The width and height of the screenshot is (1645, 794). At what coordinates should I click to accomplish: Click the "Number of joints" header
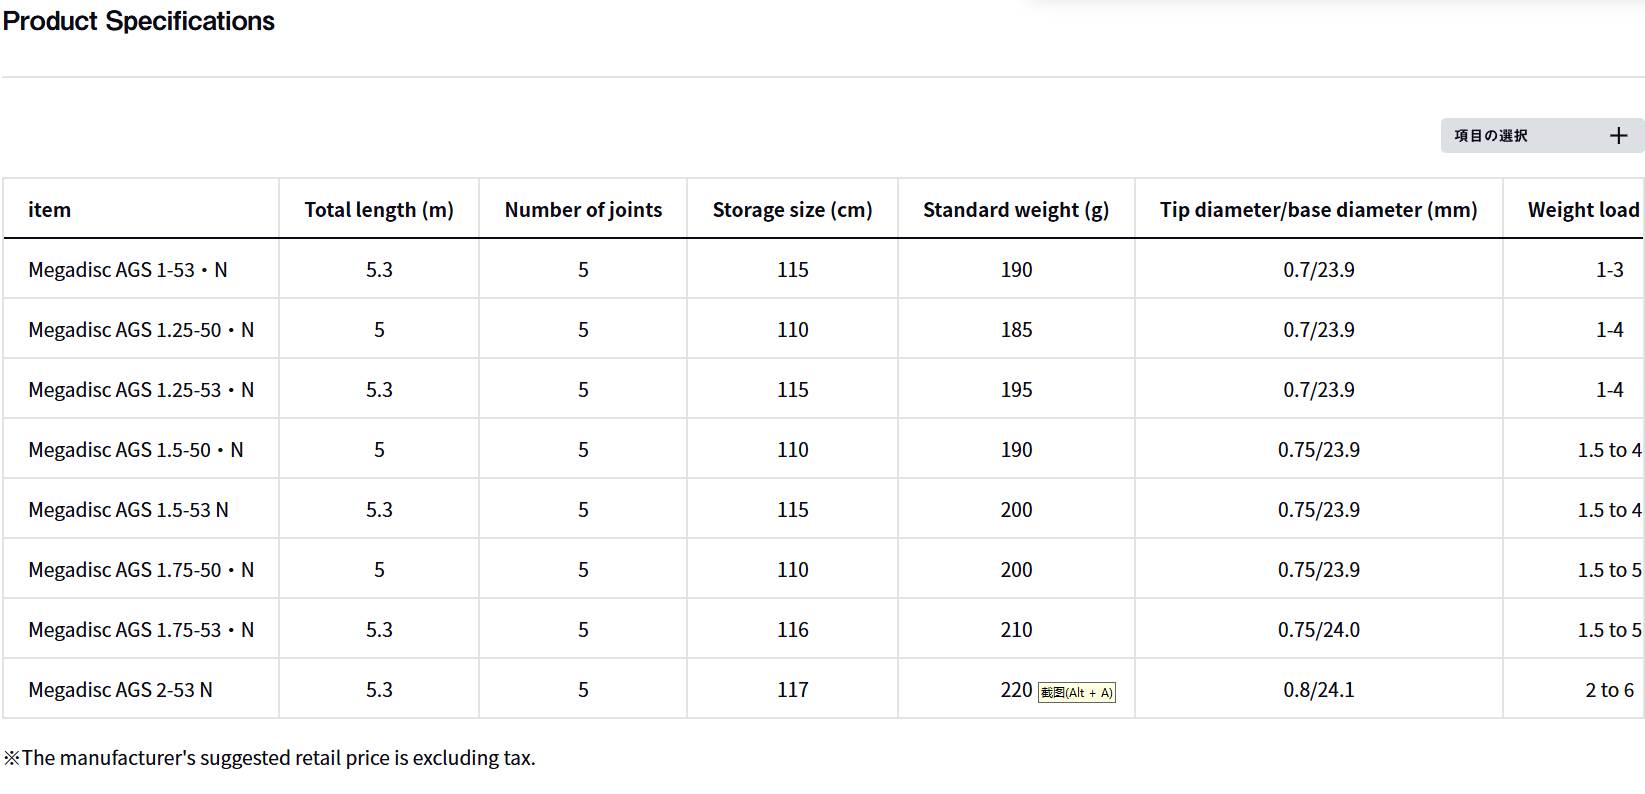coord(583,210)
